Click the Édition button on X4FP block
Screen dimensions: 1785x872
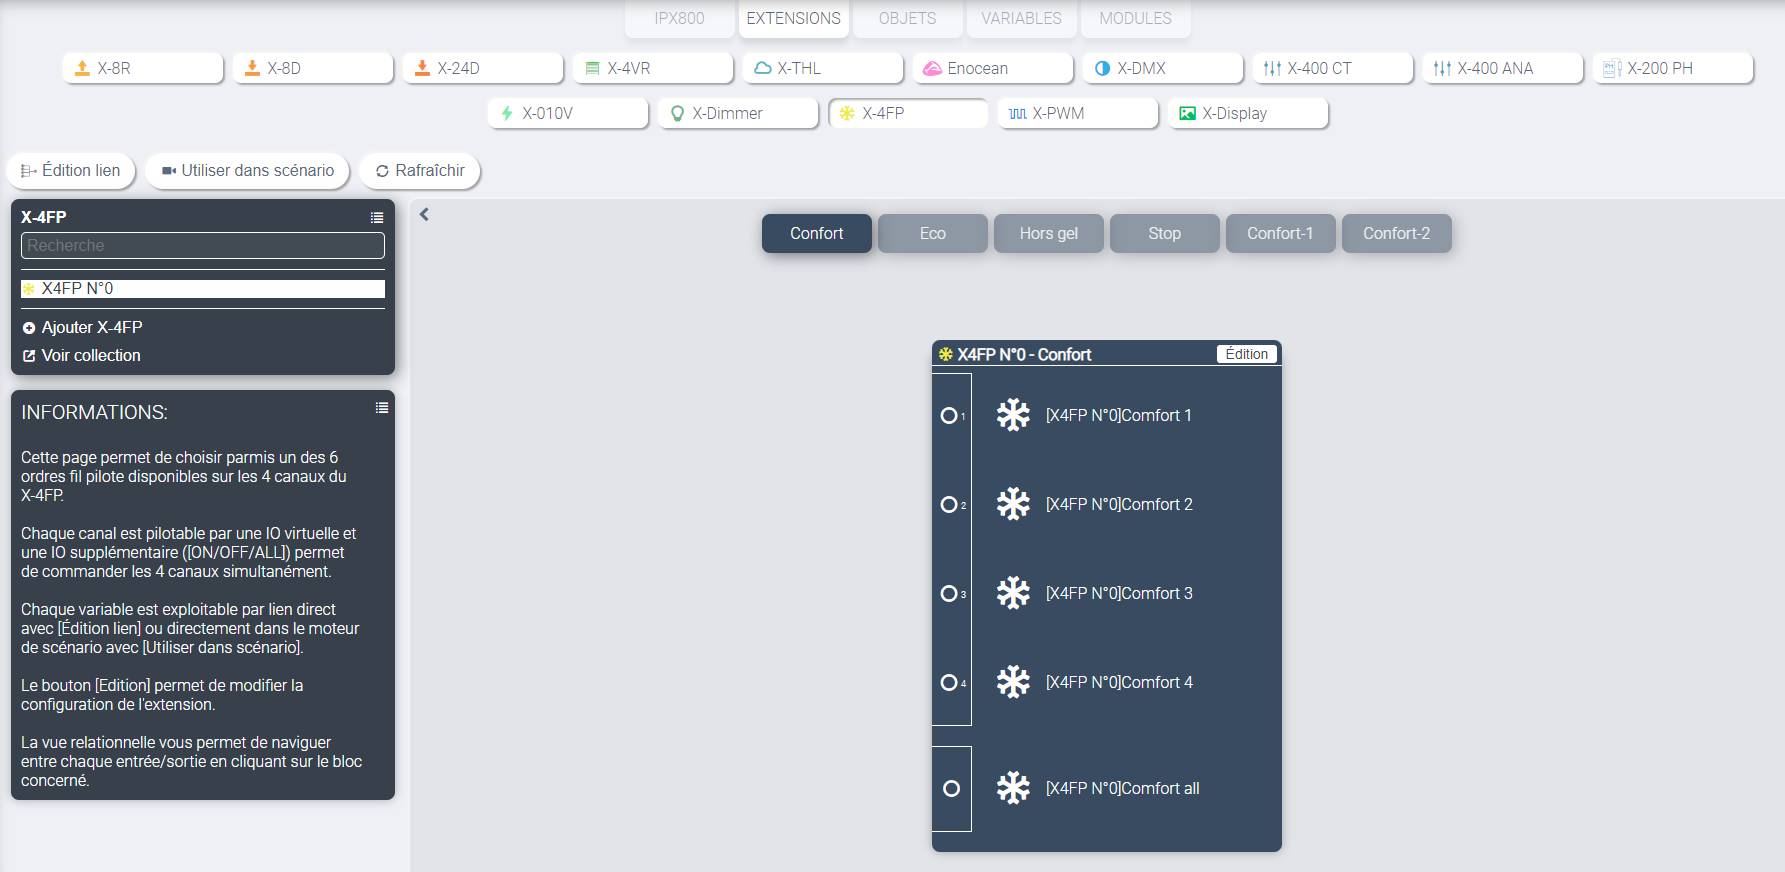[1247, 354]
